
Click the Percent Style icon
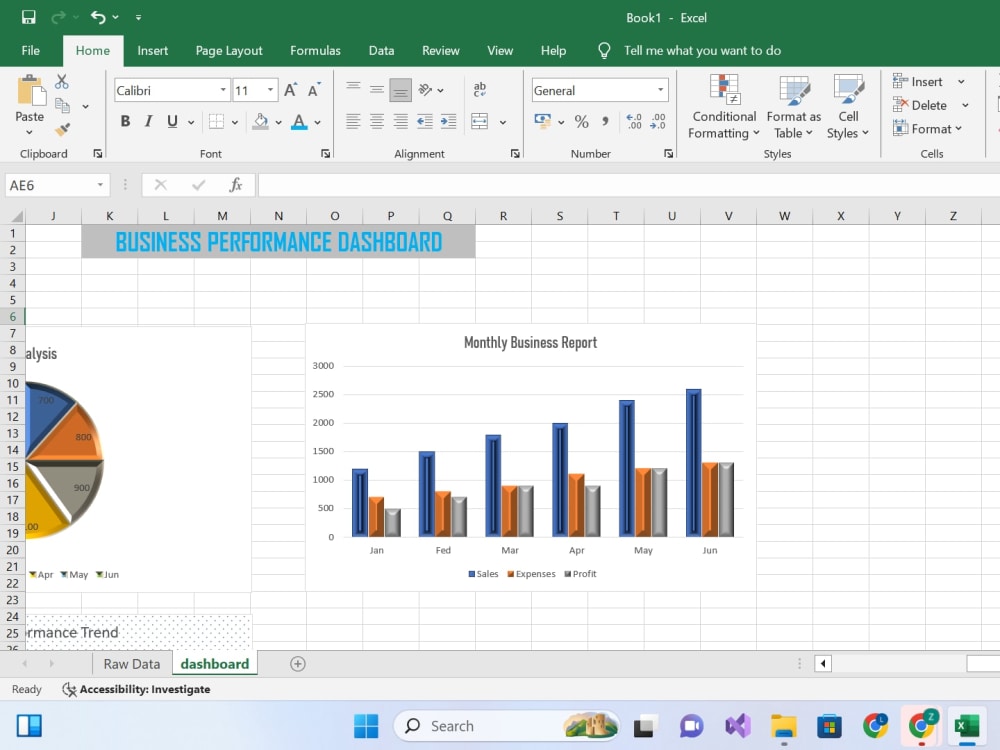(581, 121)
